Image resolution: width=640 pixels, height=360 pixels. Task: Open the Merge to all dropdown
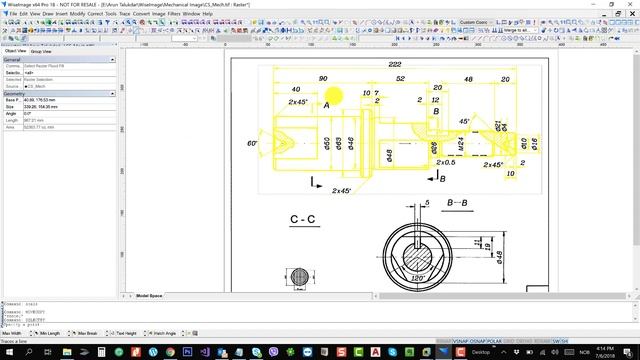(x=520, y=31)
